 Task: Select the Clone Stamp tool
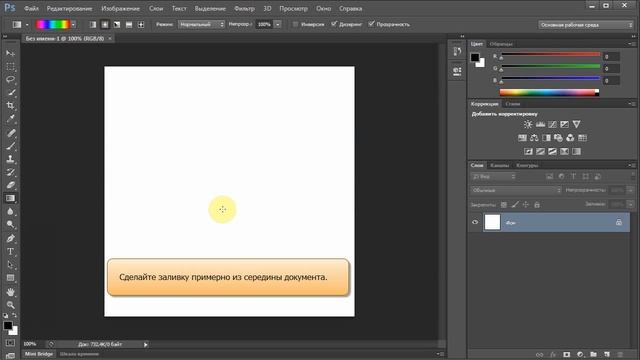[x=10, y=159]
